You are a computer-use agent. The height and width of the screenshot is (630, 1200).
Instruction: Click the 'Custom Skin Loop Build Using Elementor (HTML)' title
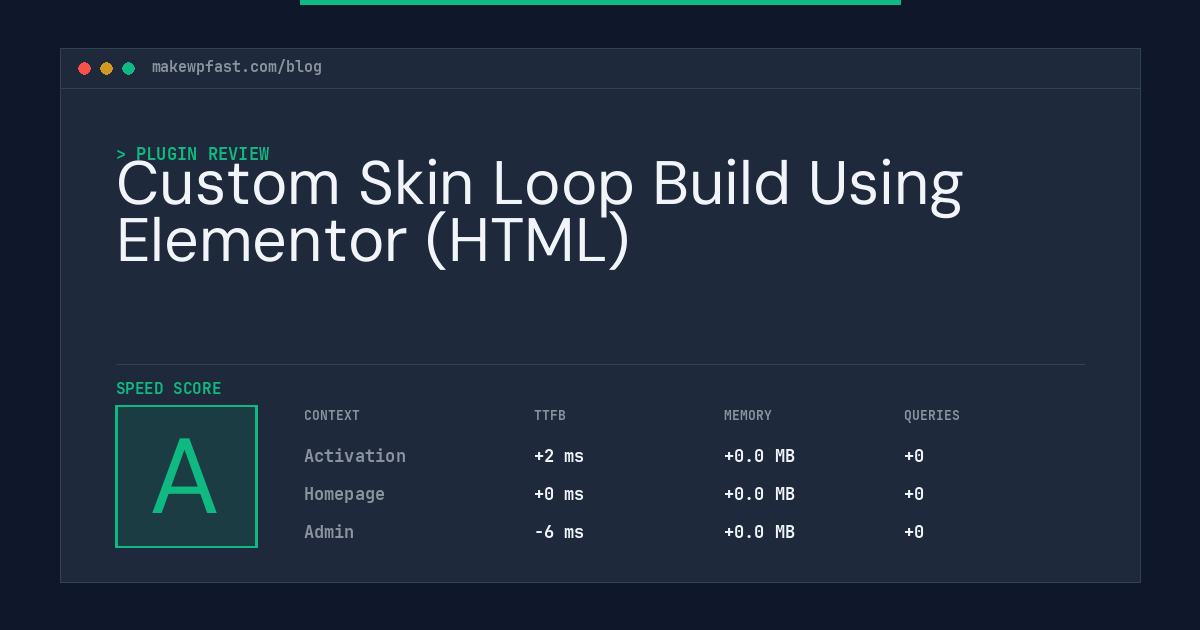point(539,212)
